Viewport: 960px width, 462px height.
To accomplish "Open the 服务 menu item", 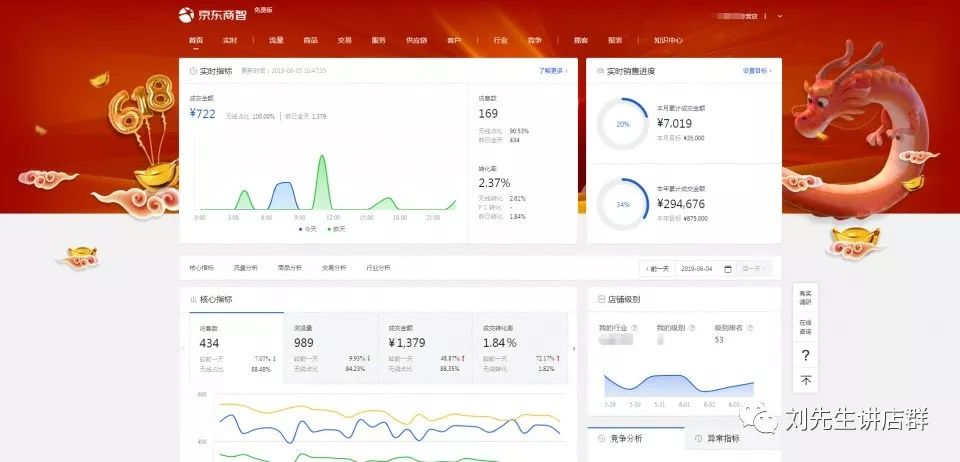I will [x=378, y=40].
